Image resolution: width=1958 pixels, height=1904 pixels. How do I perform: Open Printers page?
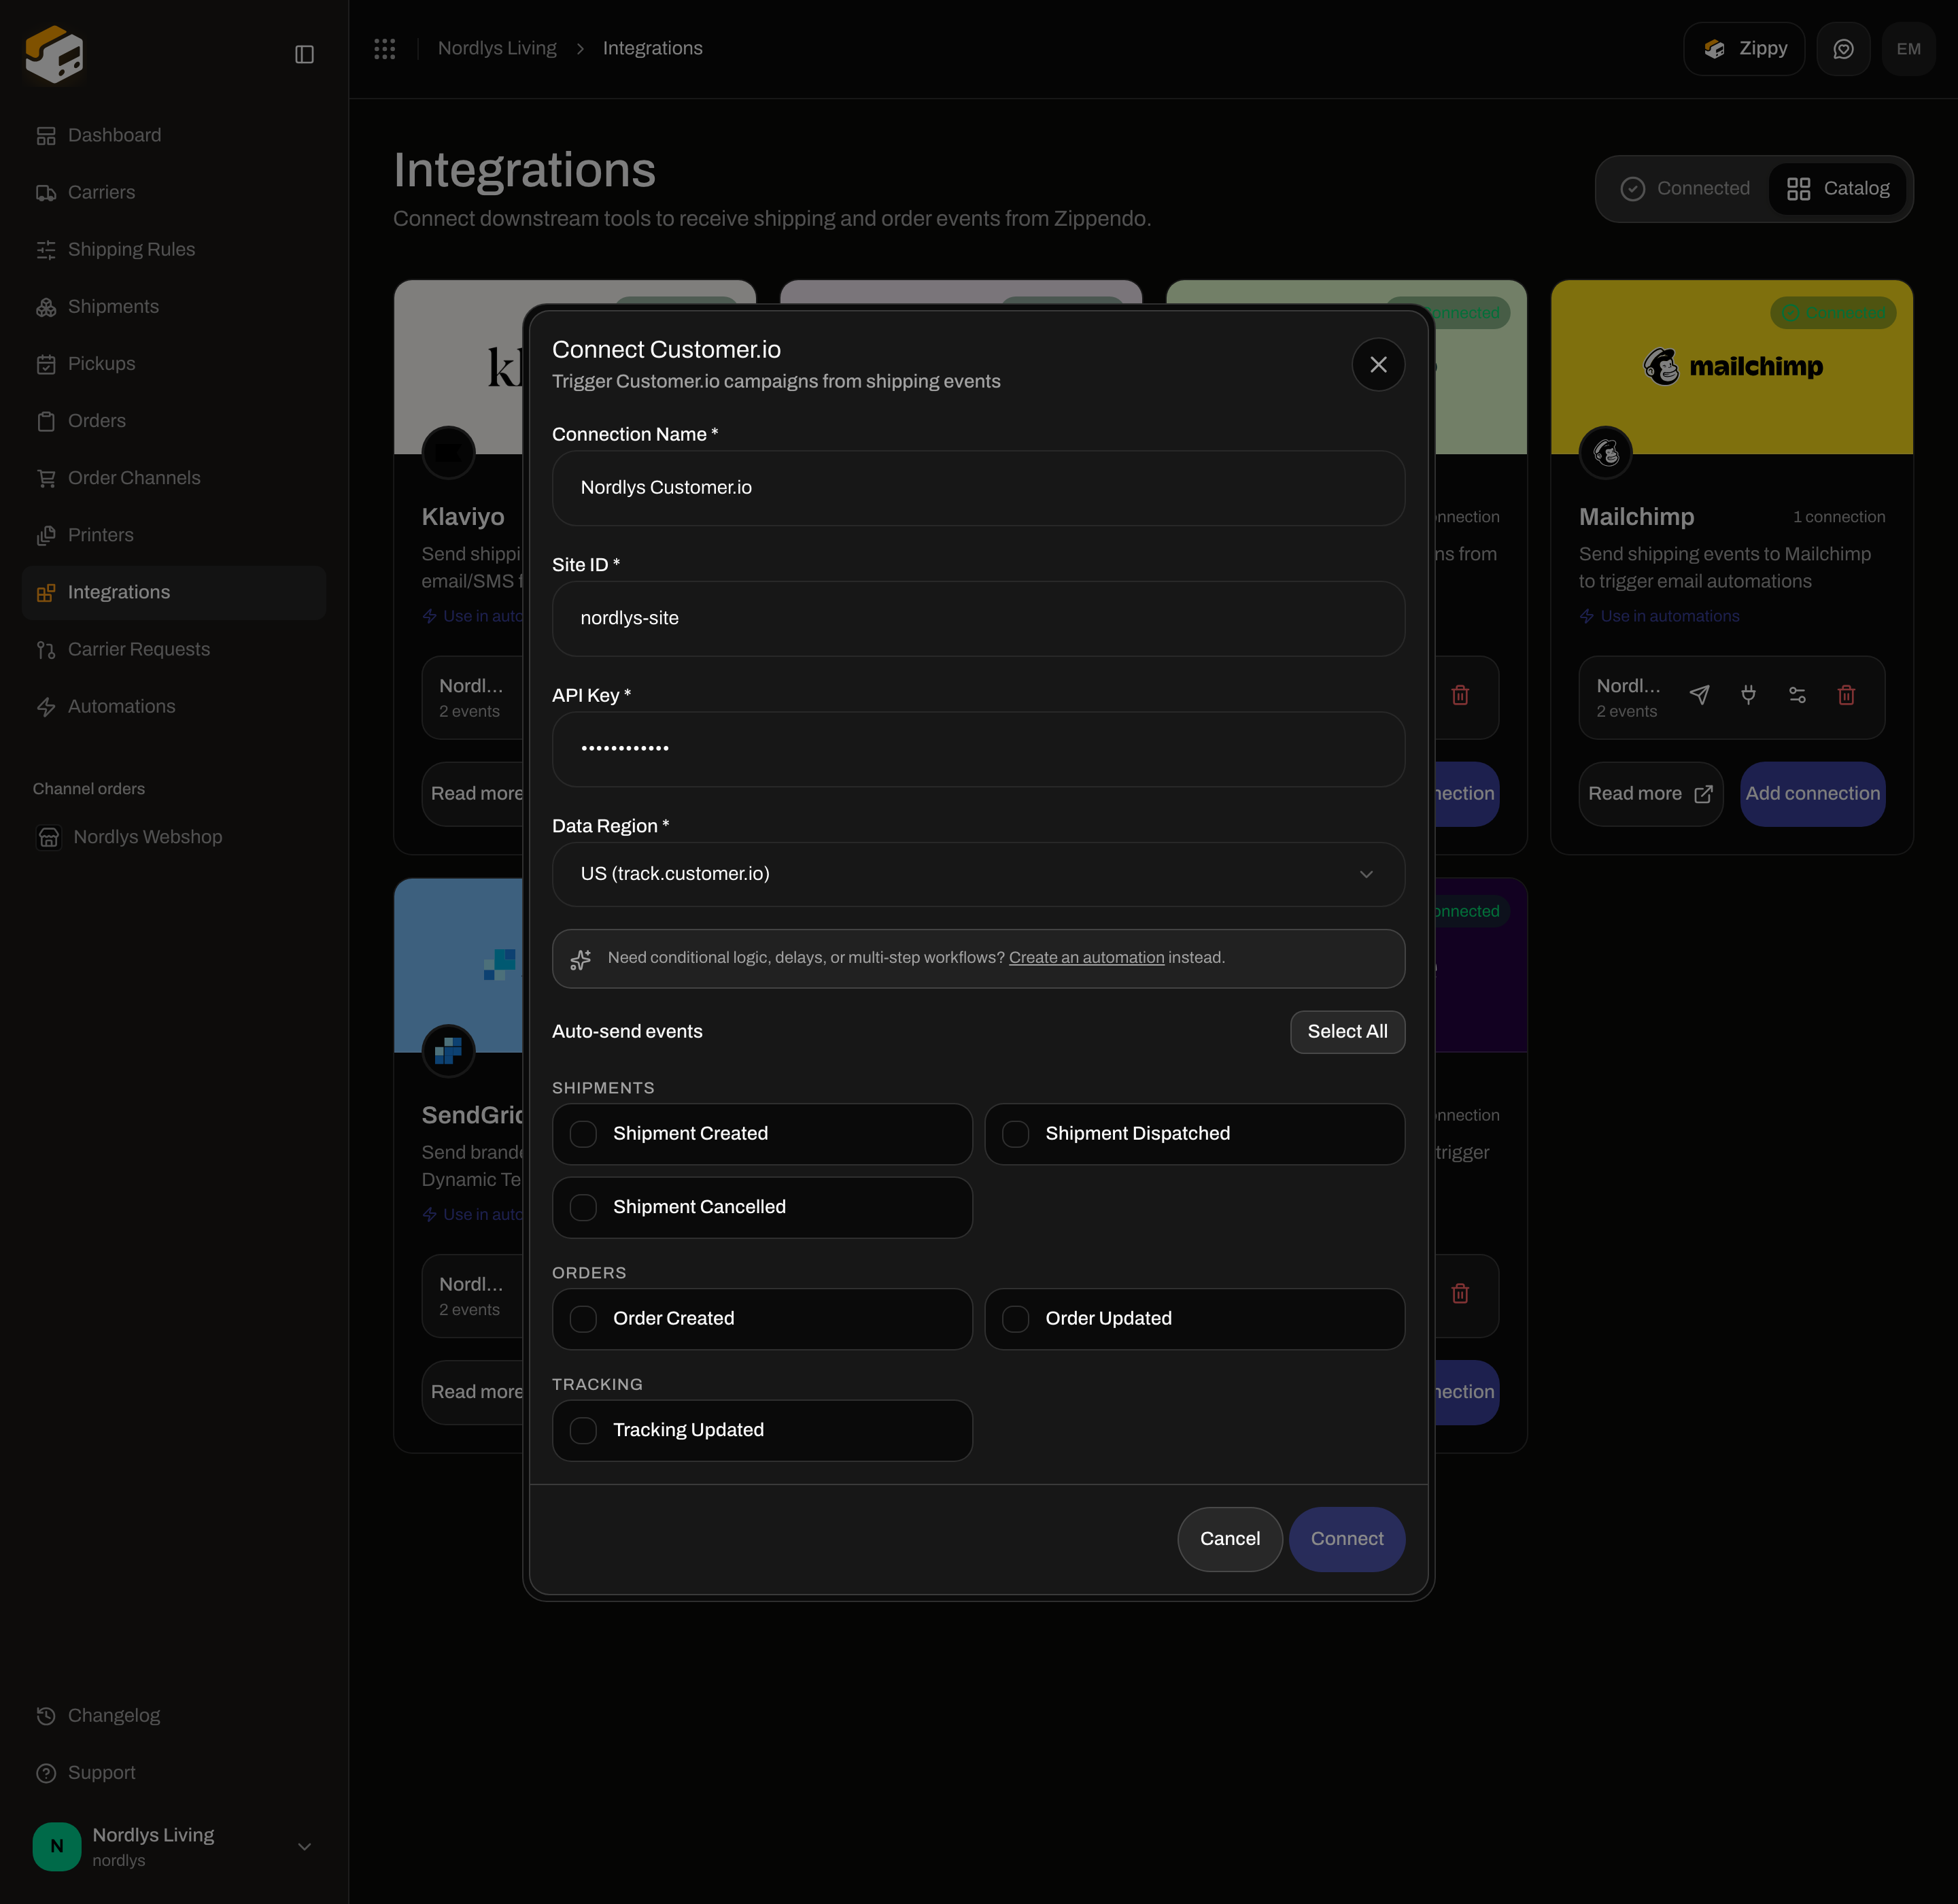click(x=174, y=535)
